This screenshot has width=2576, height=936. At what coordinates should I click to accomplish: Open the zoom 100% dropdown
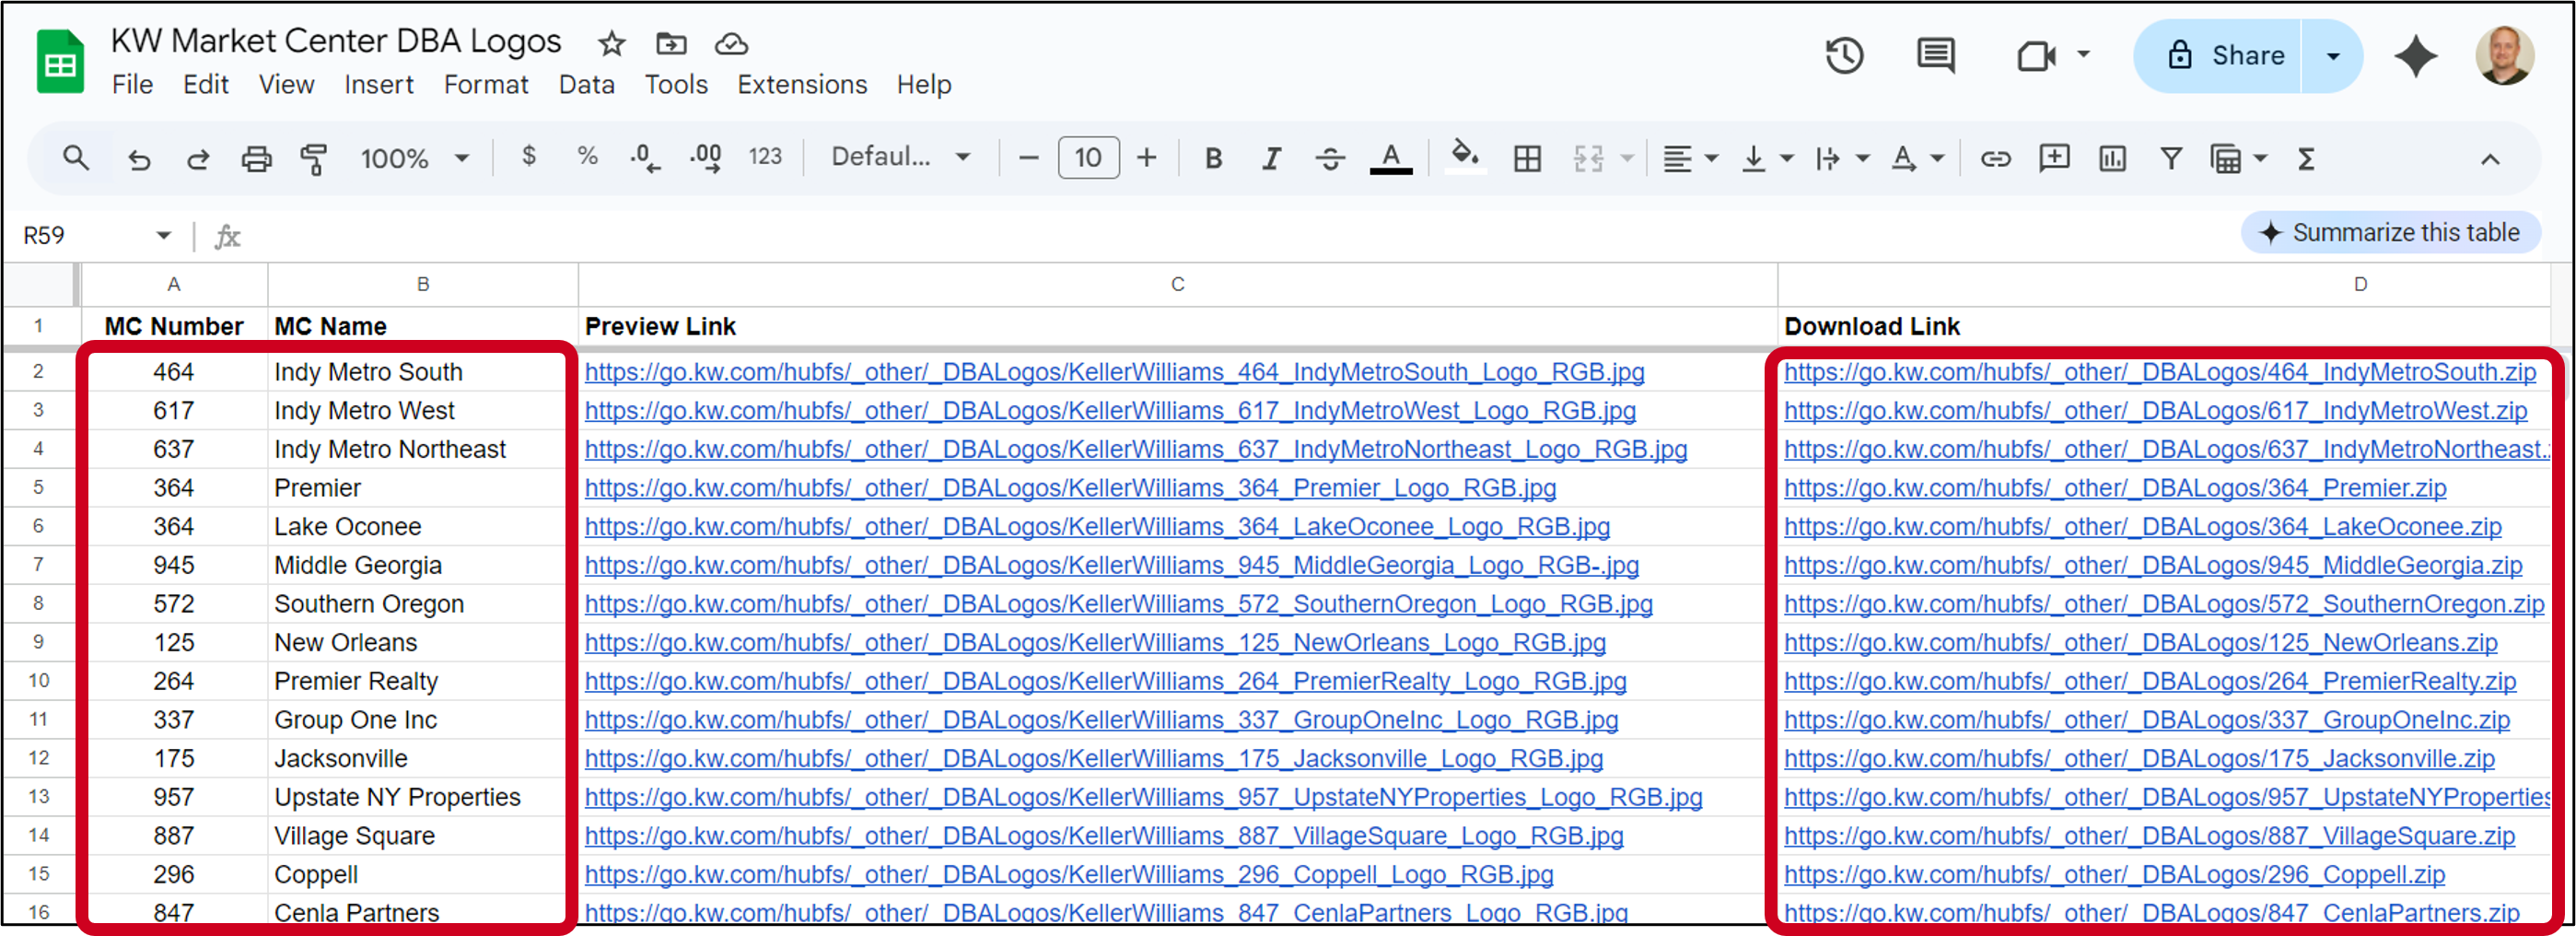pos(414,158)
